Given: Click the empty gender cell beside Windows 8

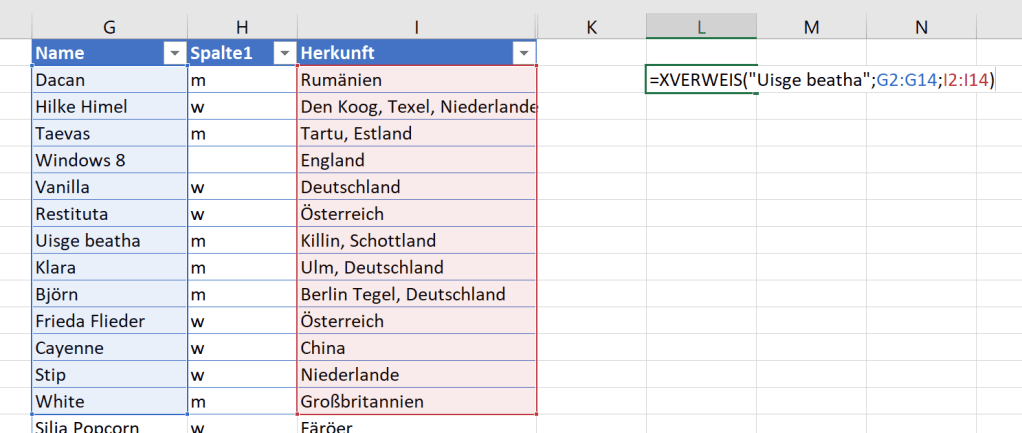Looking at the screenshot, I should coord(241,160).
